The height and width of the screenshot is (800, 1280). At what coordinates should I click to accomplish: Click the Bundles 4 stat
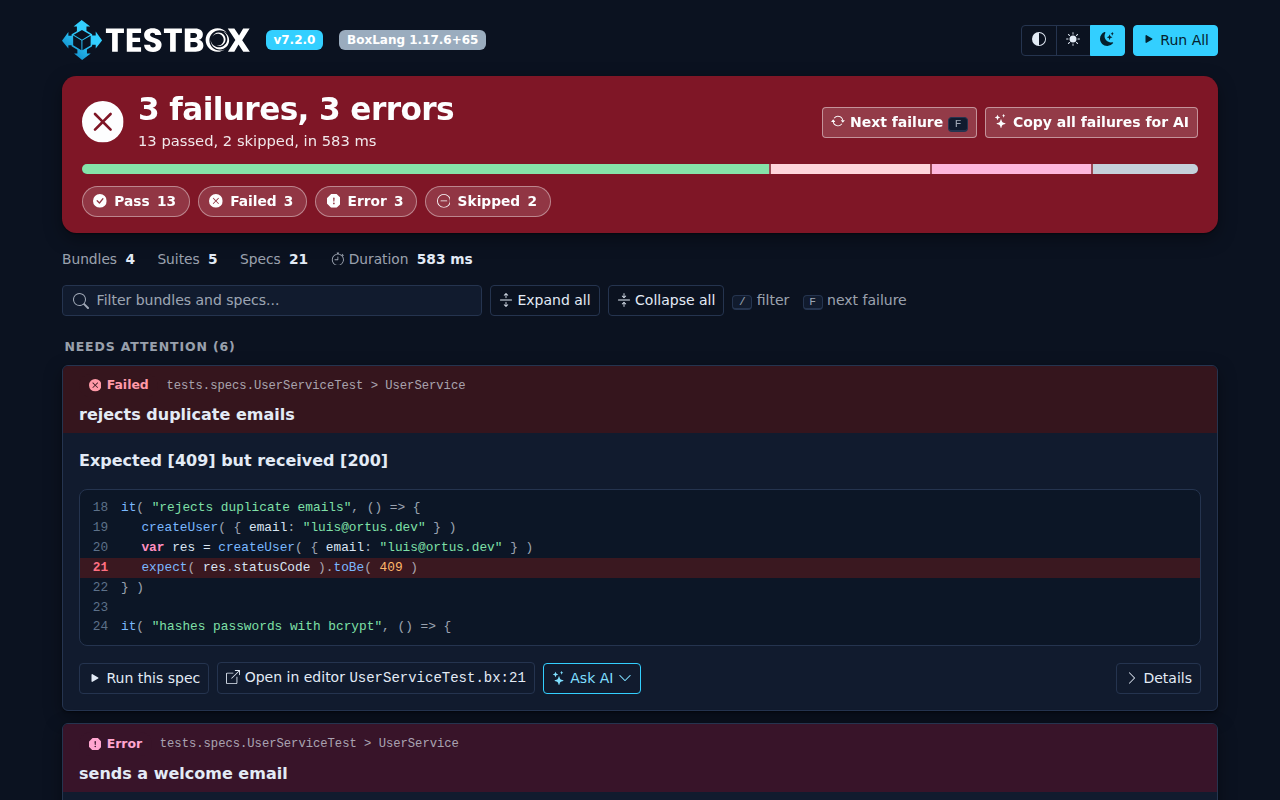[98, 259]
